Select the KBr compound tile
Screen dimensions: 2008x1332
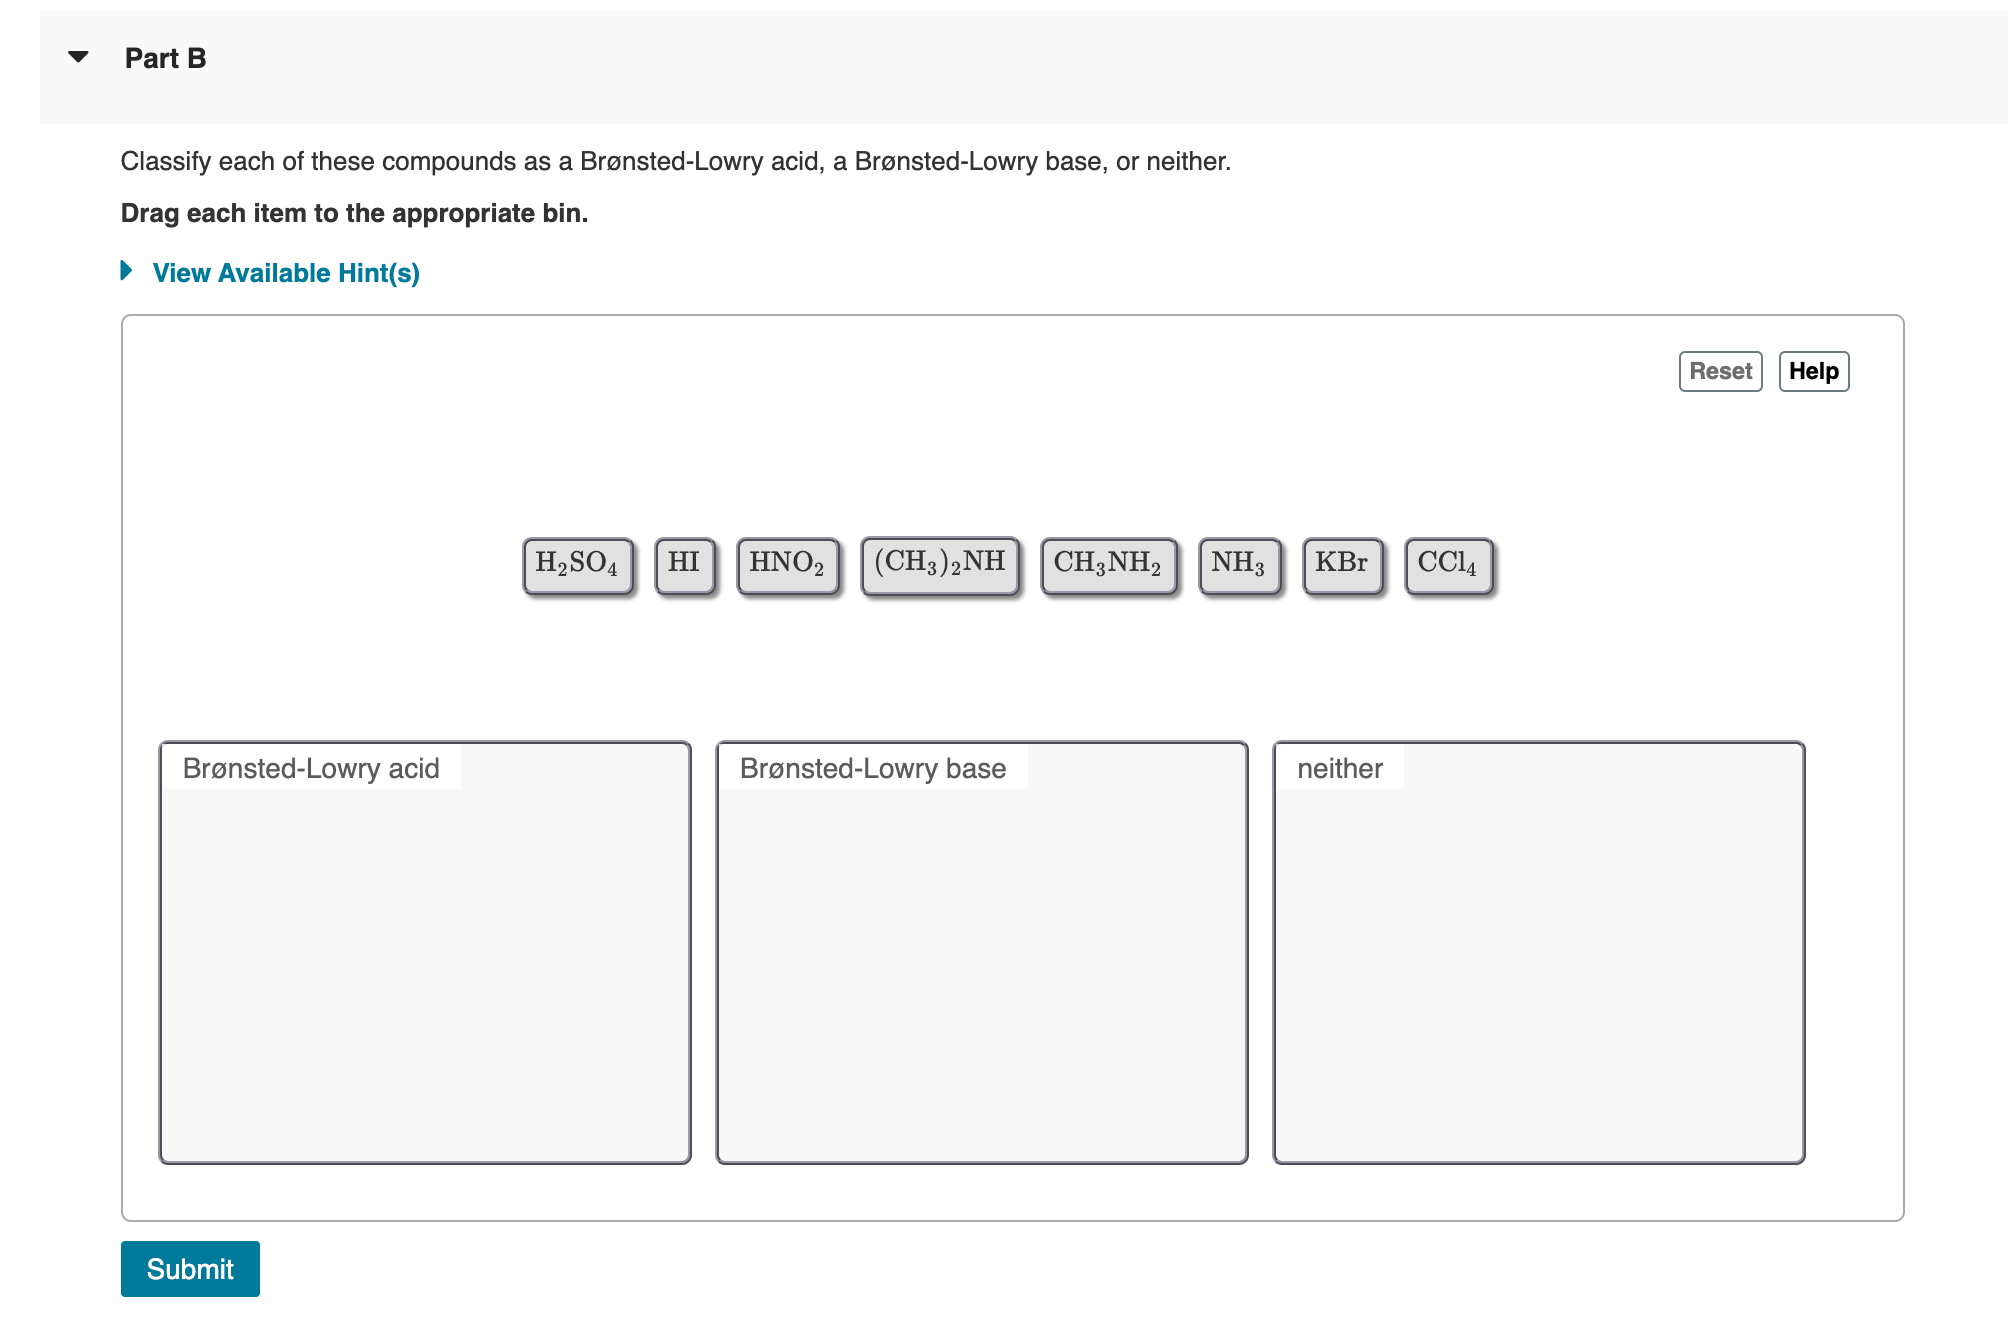point(1342,565)
